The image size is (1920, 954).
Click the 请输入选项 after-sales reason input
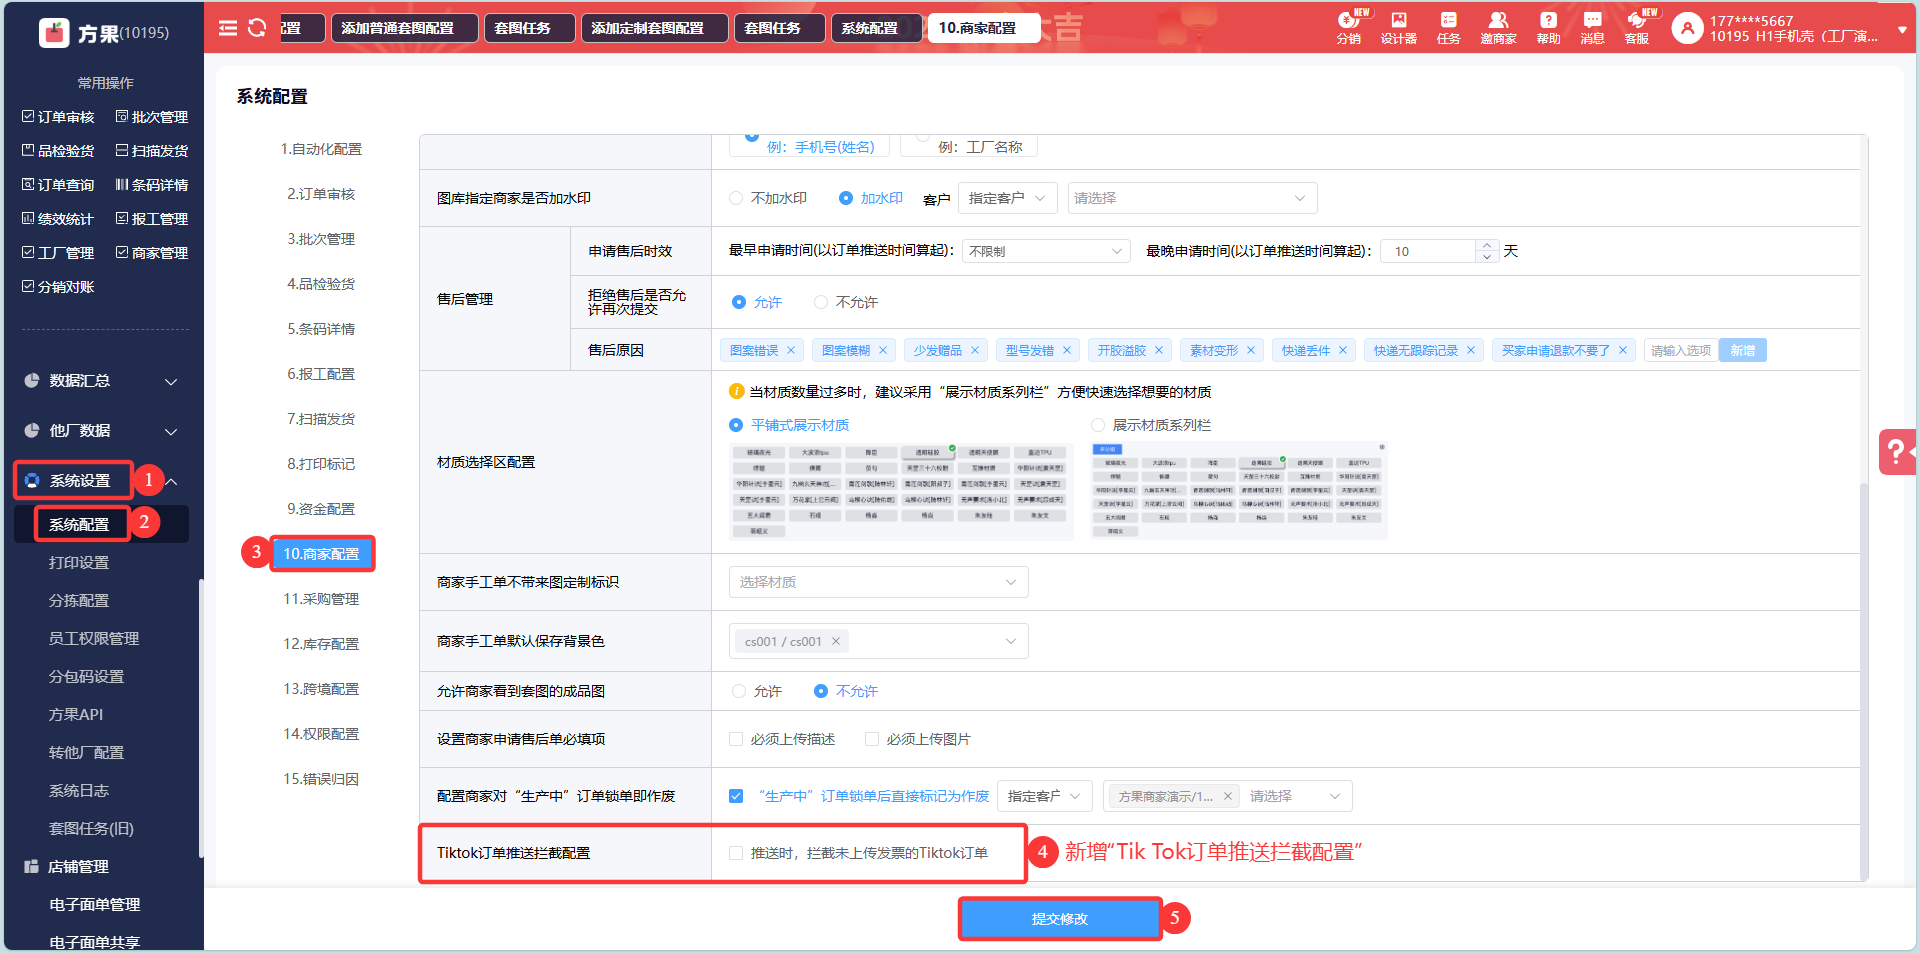(x=1680, y=350)
